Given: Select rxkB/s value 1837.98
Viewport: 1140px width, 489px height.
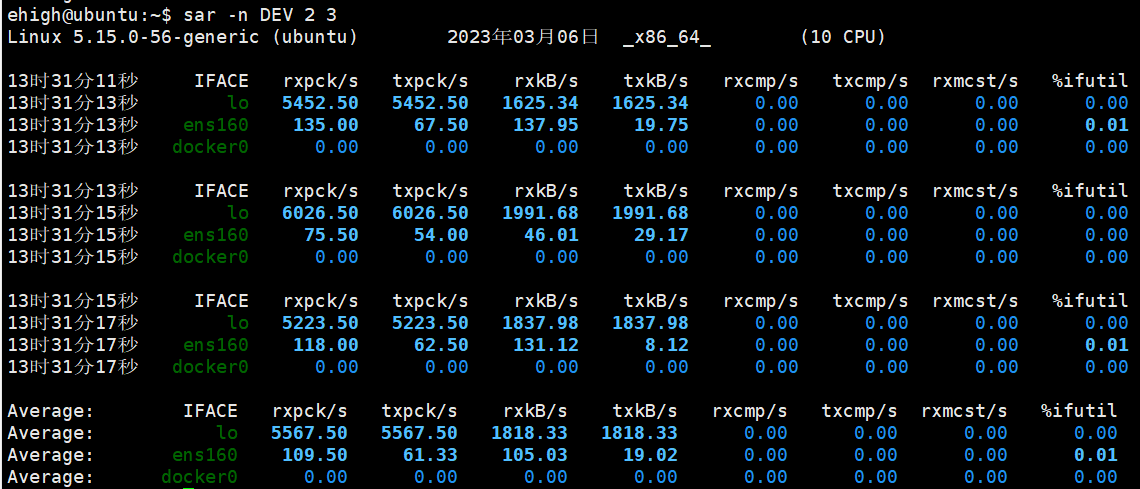Looking at the screenshot, I should coord(540,323).
